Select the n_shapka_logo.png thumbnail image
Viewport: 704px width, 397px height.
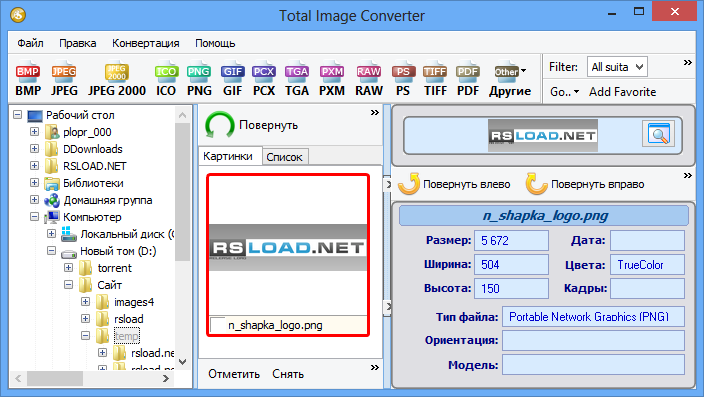pyautogui.click(x=288, y=247)
